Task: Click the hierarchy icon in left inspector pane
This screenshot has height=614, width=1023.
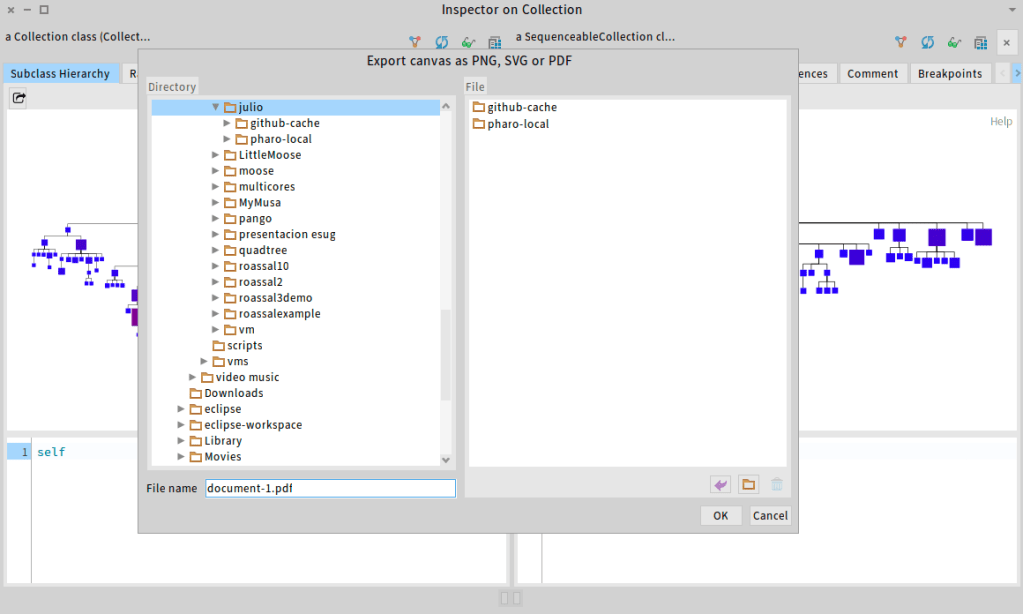Action: pyautogui.click(x=414, y=42)
